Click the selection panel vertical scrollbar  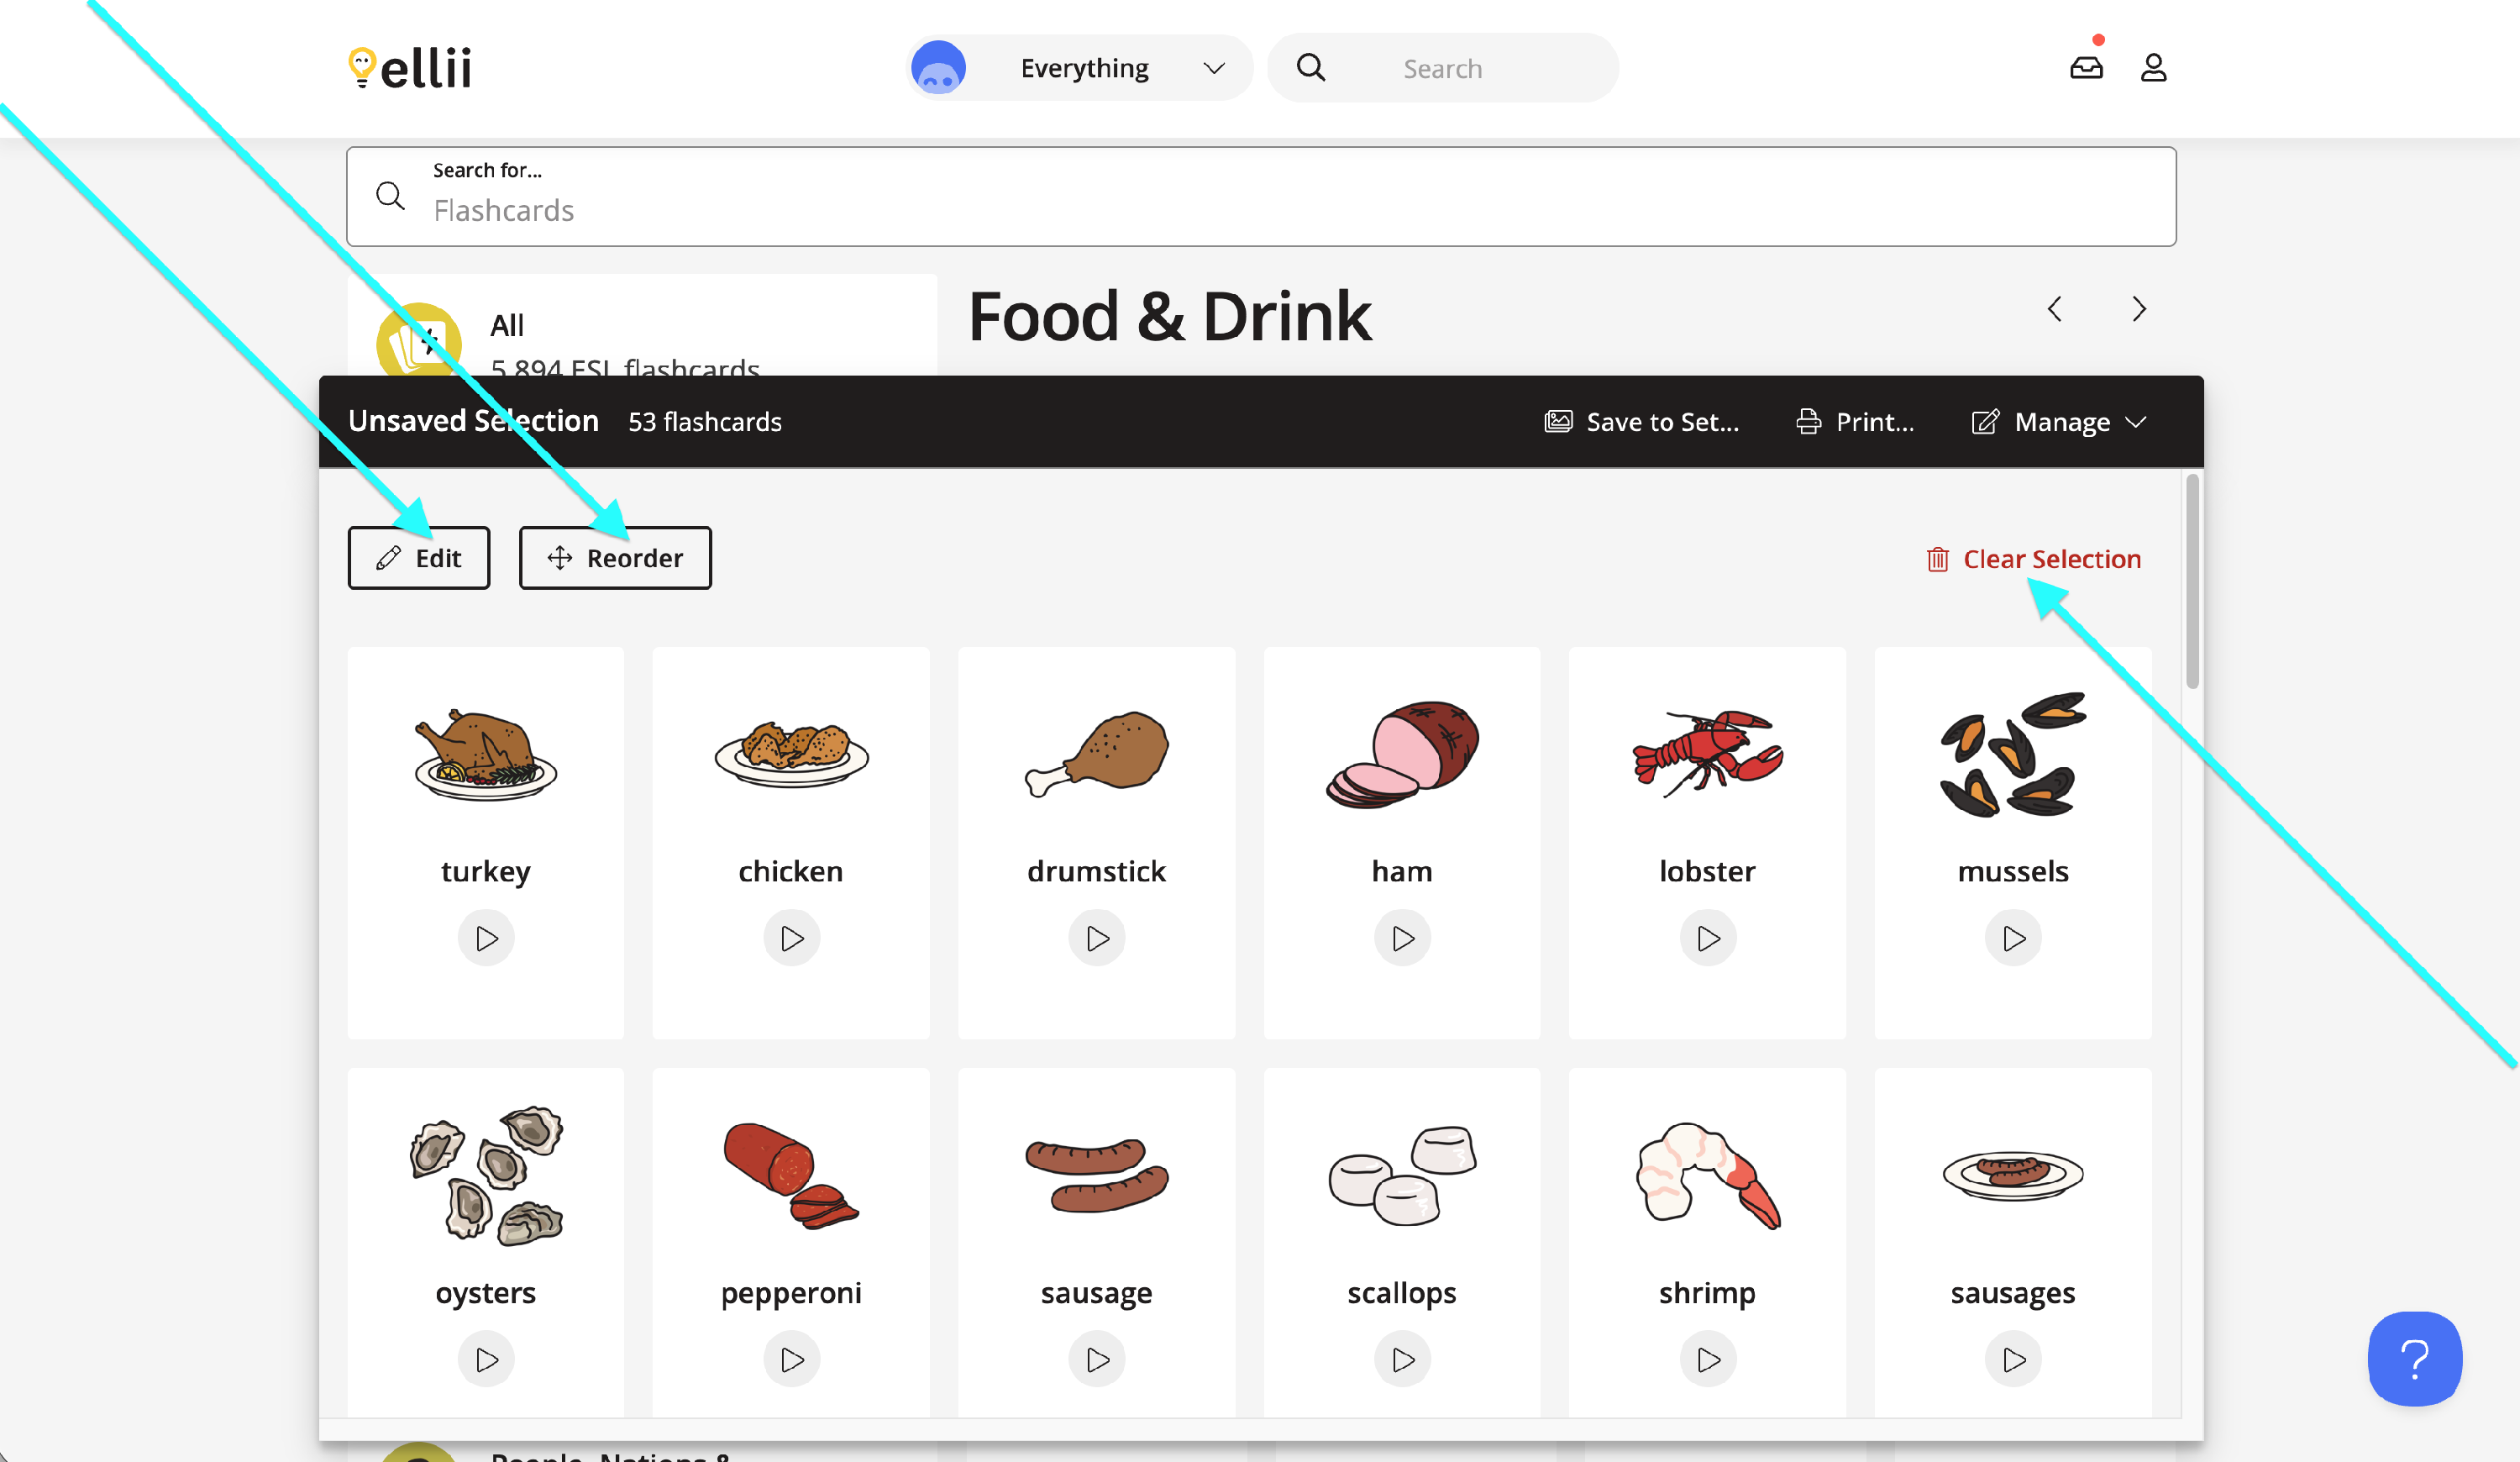pos(2192,582)
